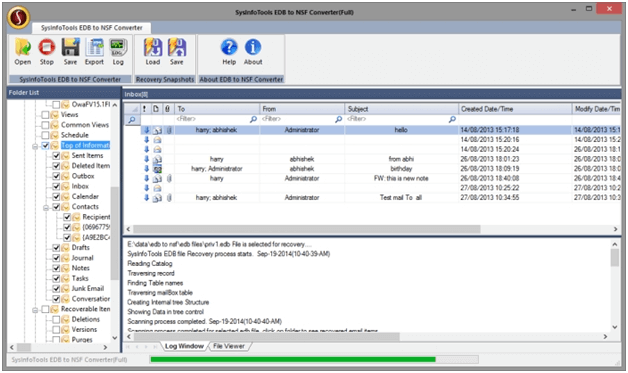This screenshot has width=628, height=373.
Task: Uncheck the Sent Items folder checkbox
Action: pos(56,155)
